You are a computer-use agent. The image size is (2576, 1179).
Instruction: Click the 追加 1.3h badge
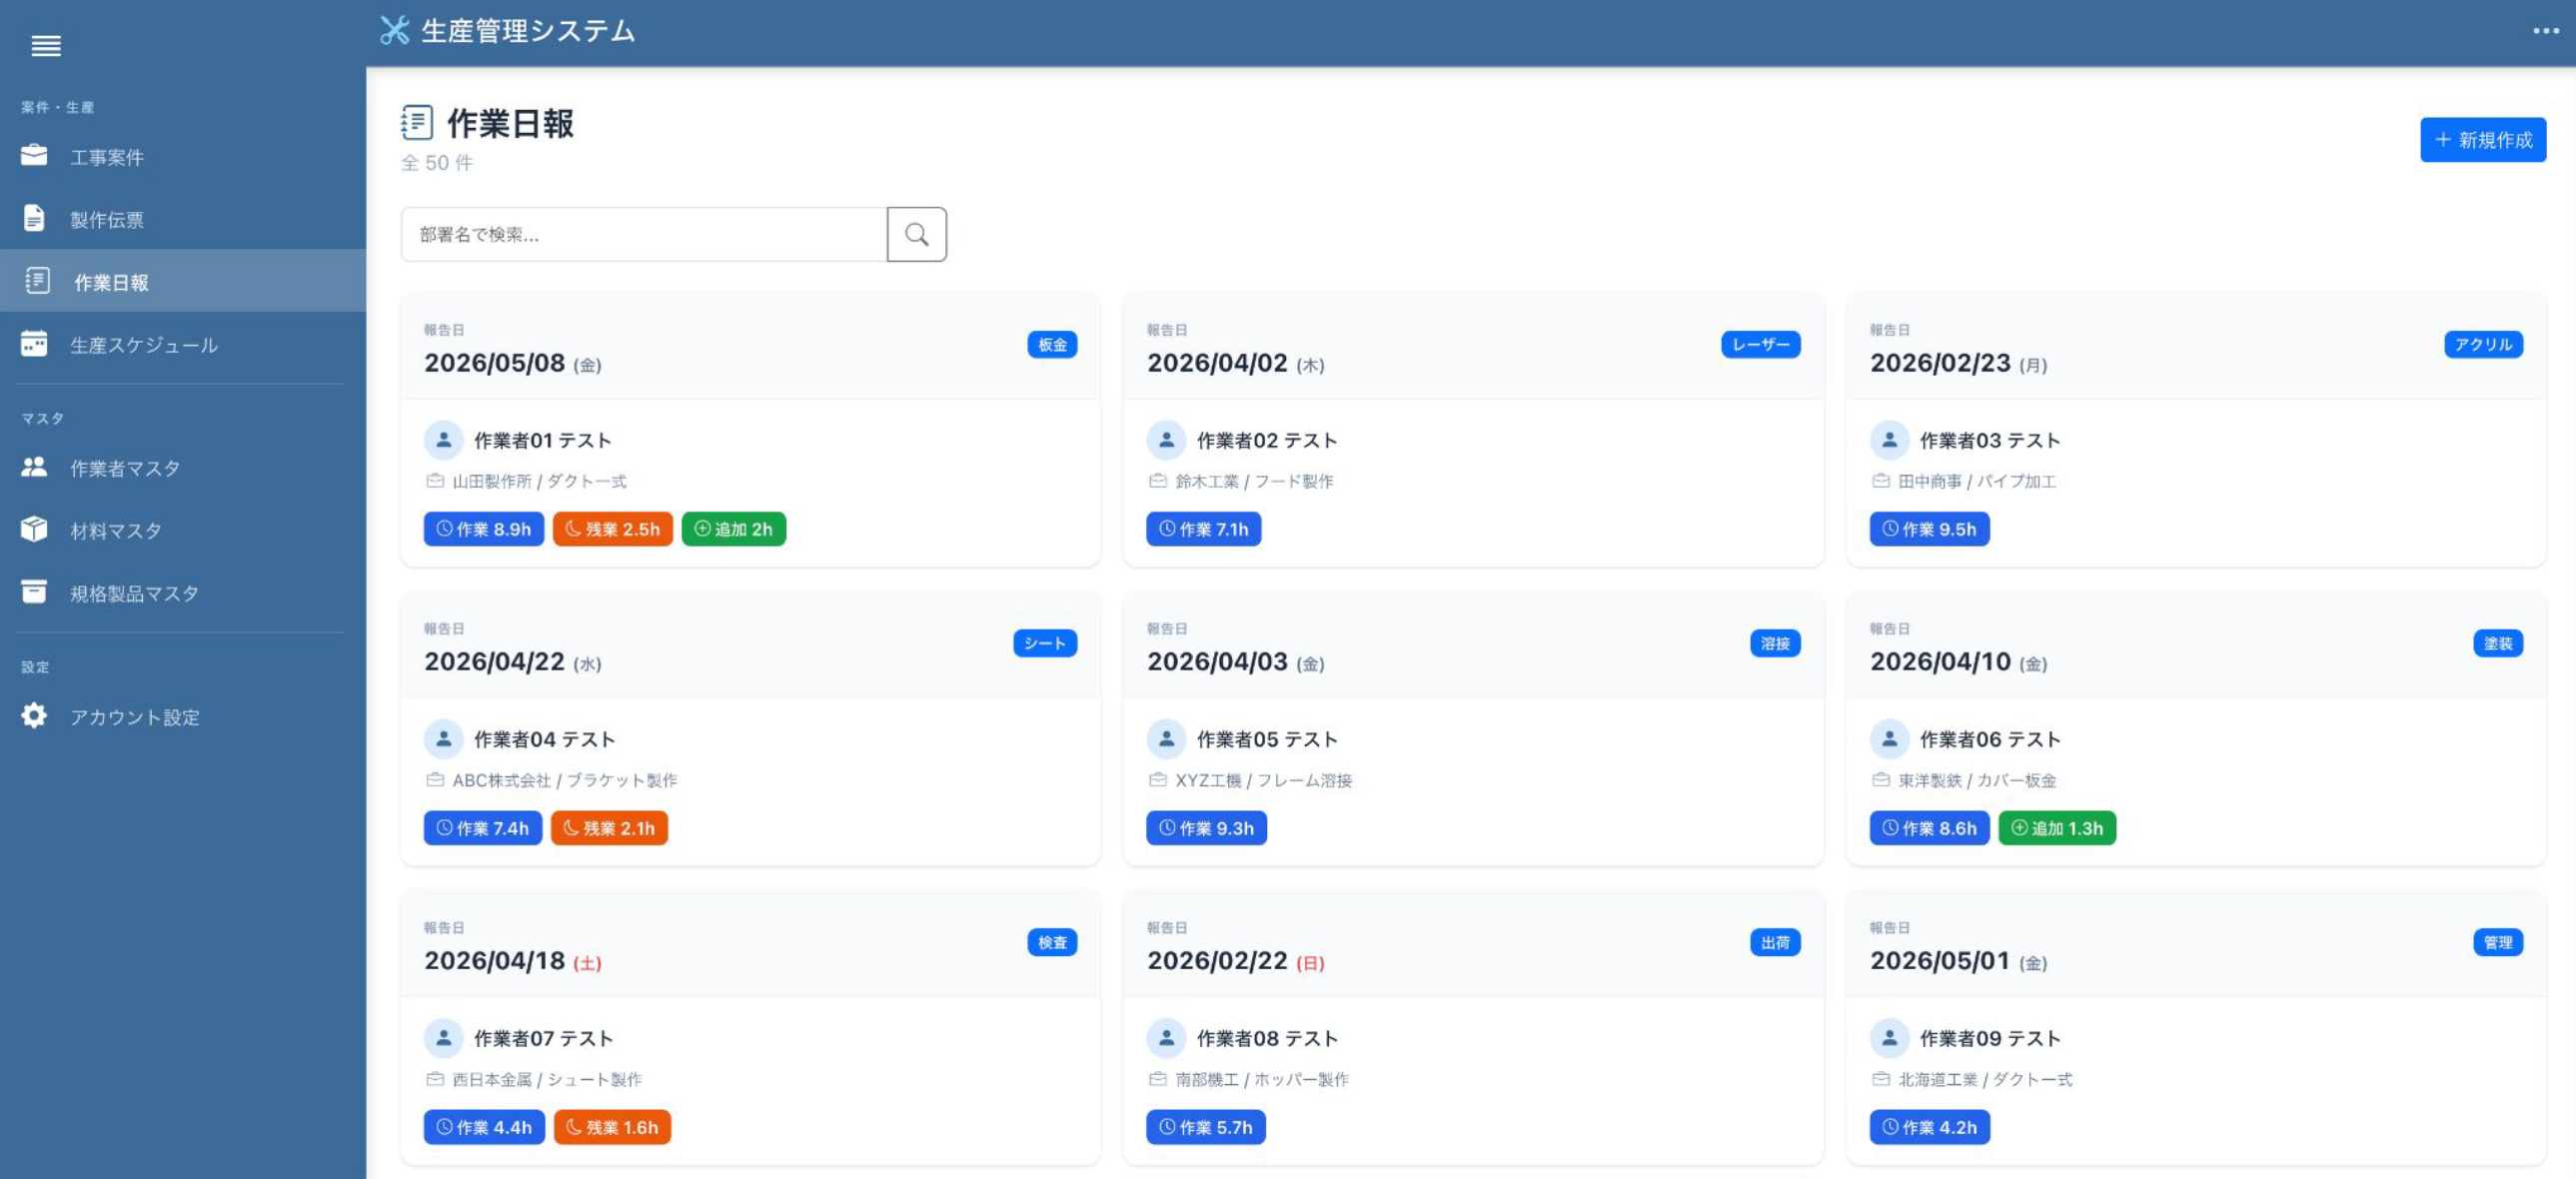(x=2057, y=828)
